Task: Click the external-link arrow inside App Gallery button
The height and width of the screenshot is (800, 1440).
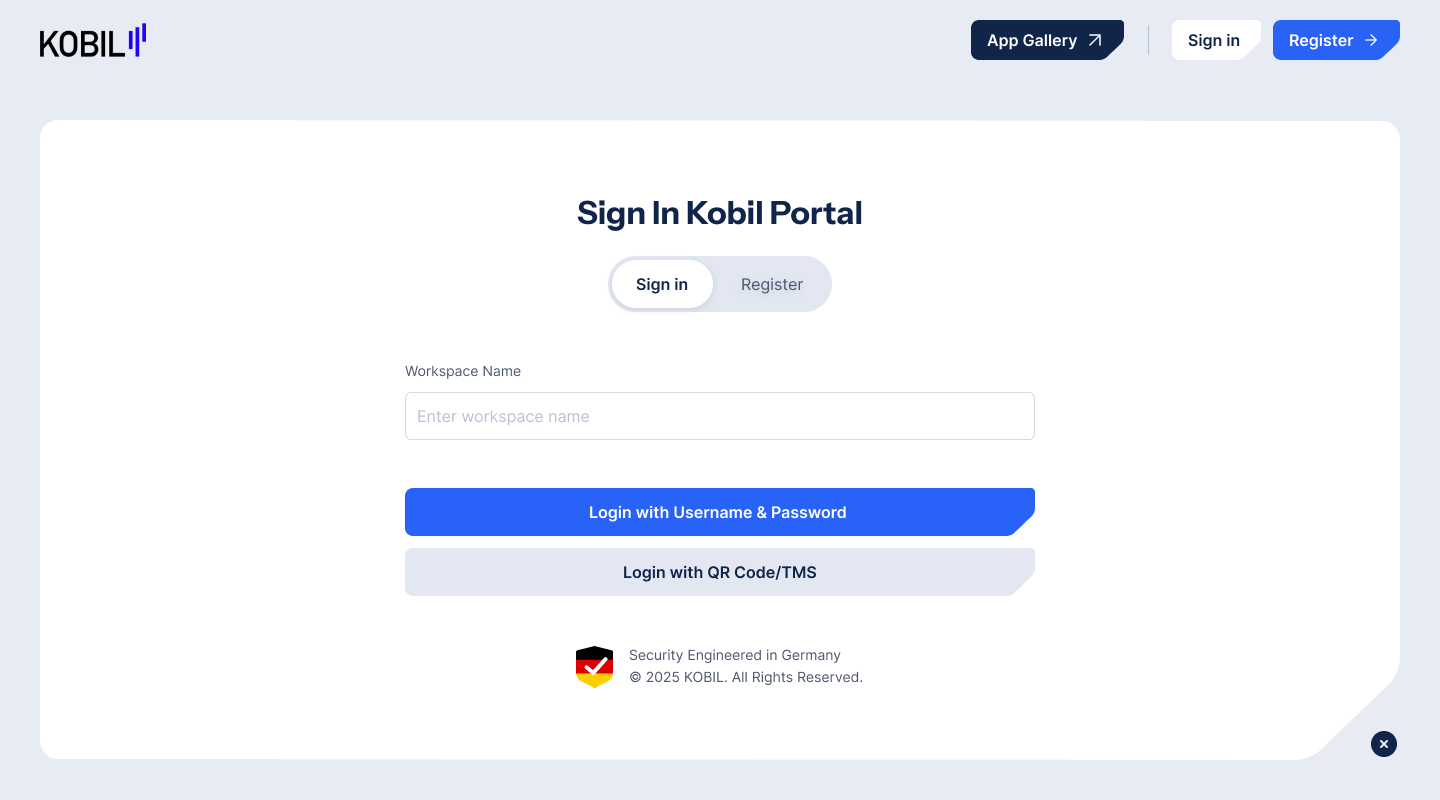Action: [1097, 39]
